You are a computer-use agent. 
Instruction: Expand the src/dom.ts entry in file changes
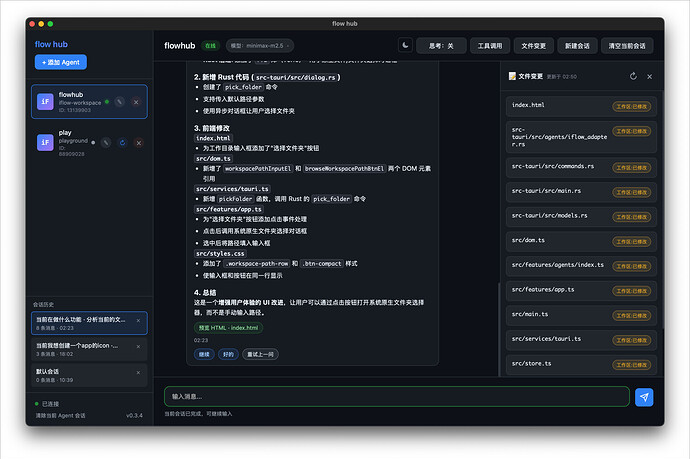click(x=581, y=240)
